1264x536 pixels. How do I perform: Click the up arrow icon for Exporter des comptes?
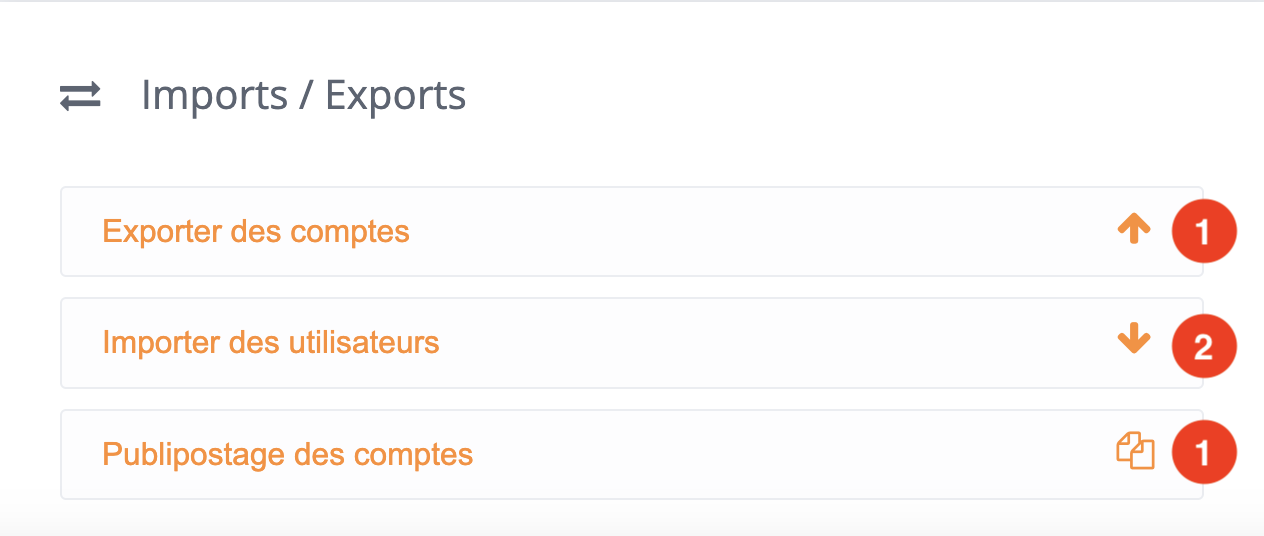(x=1134, y=230)
